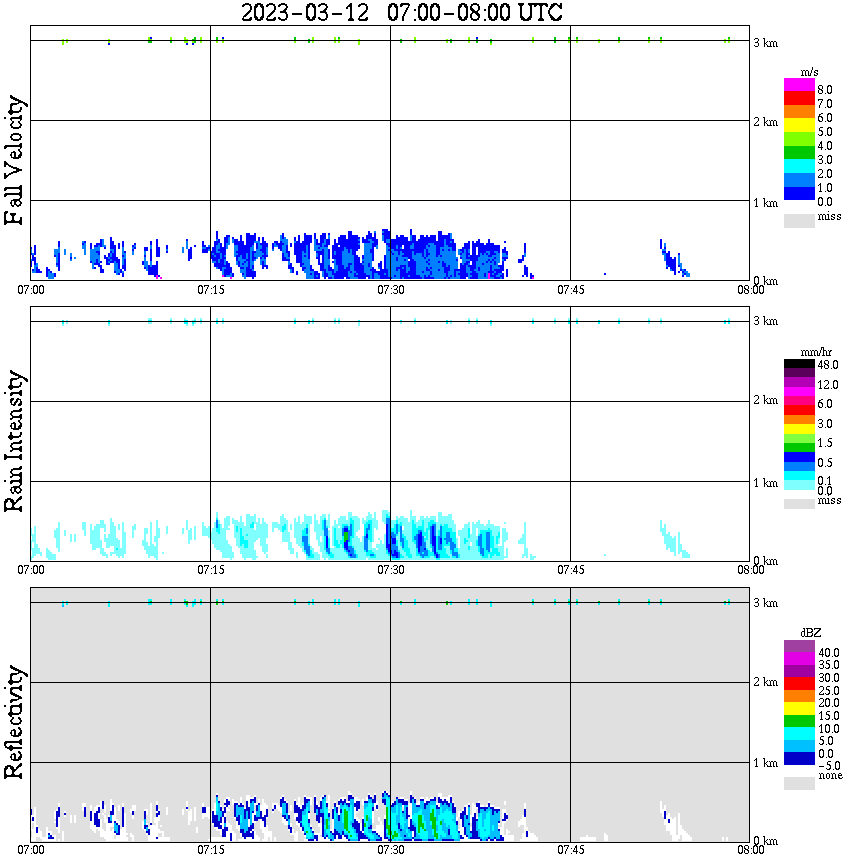Click the '2 km' height label of the Fall Velocity plot
This screenshot has width=850, height=868.
click(765, 122)
